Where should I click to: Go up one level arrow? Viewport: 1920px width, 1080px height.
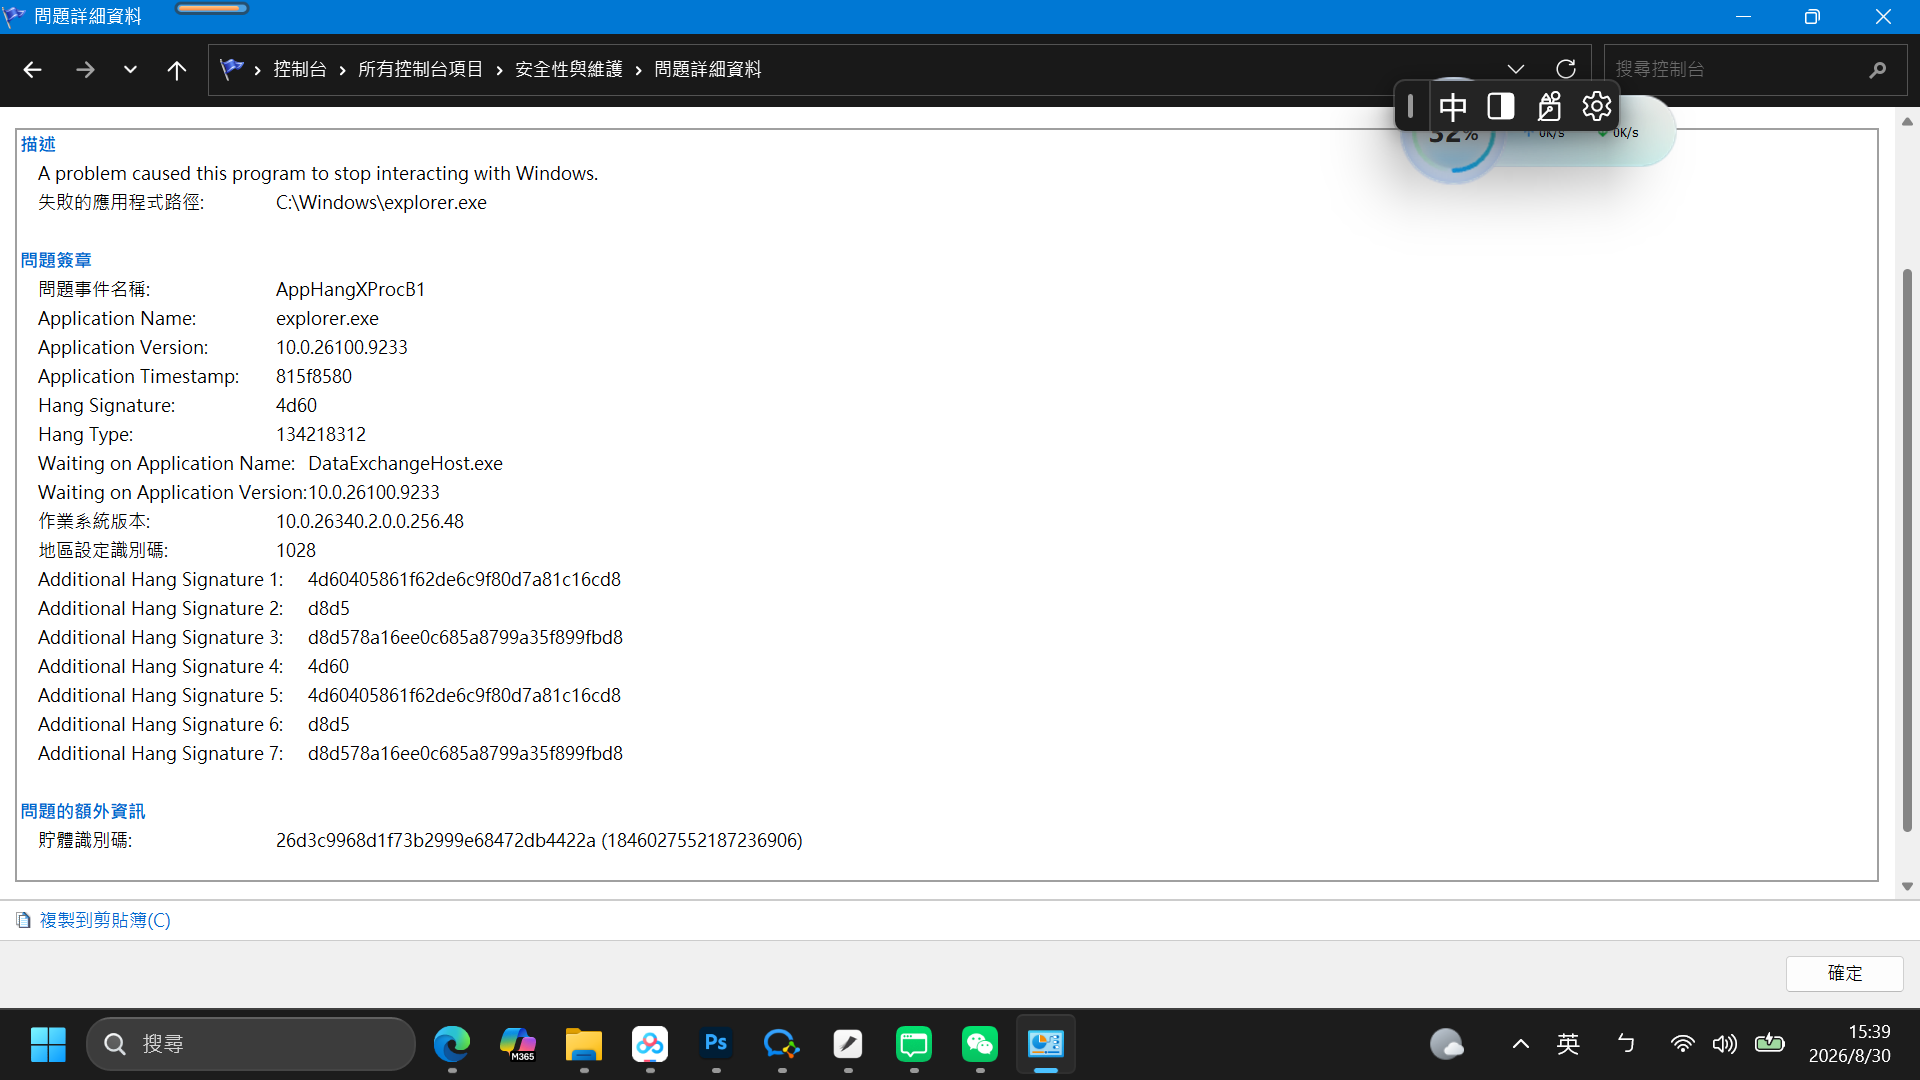[176, 70]
